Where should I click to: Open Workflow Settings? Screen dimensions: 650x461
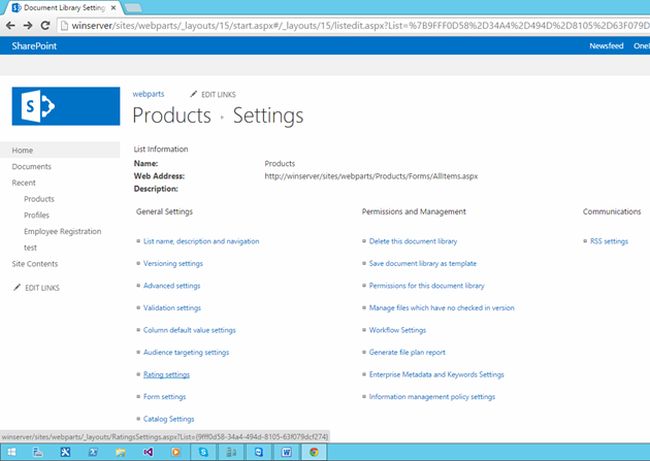[x=398, y=330]
